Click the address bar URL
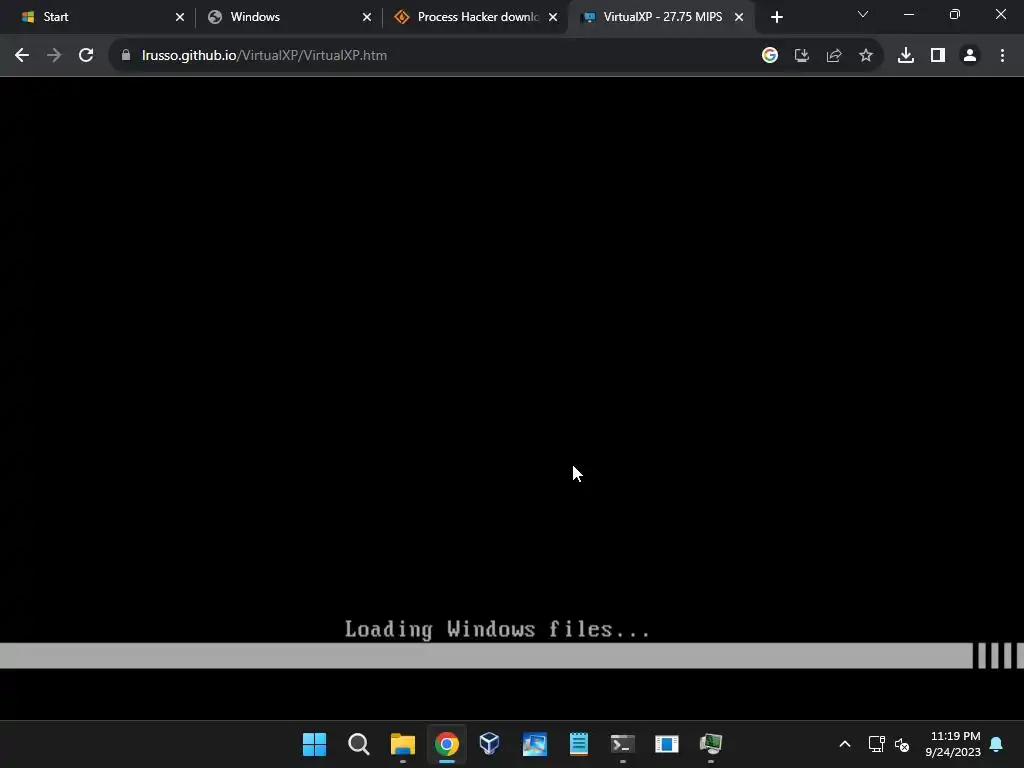Image resolution: width=1024 pixels, height=768 pixels. click(264, 56)
